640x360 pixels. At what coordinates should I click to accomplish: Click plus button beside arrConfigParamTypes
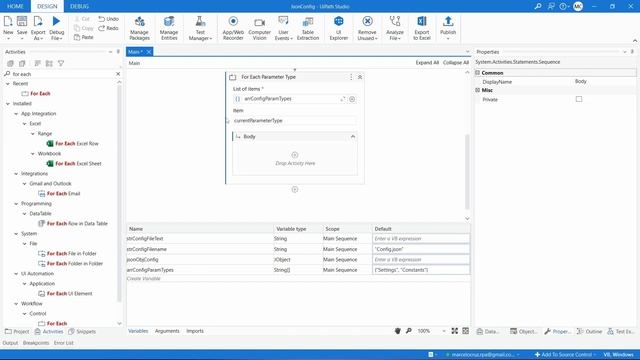352,99
